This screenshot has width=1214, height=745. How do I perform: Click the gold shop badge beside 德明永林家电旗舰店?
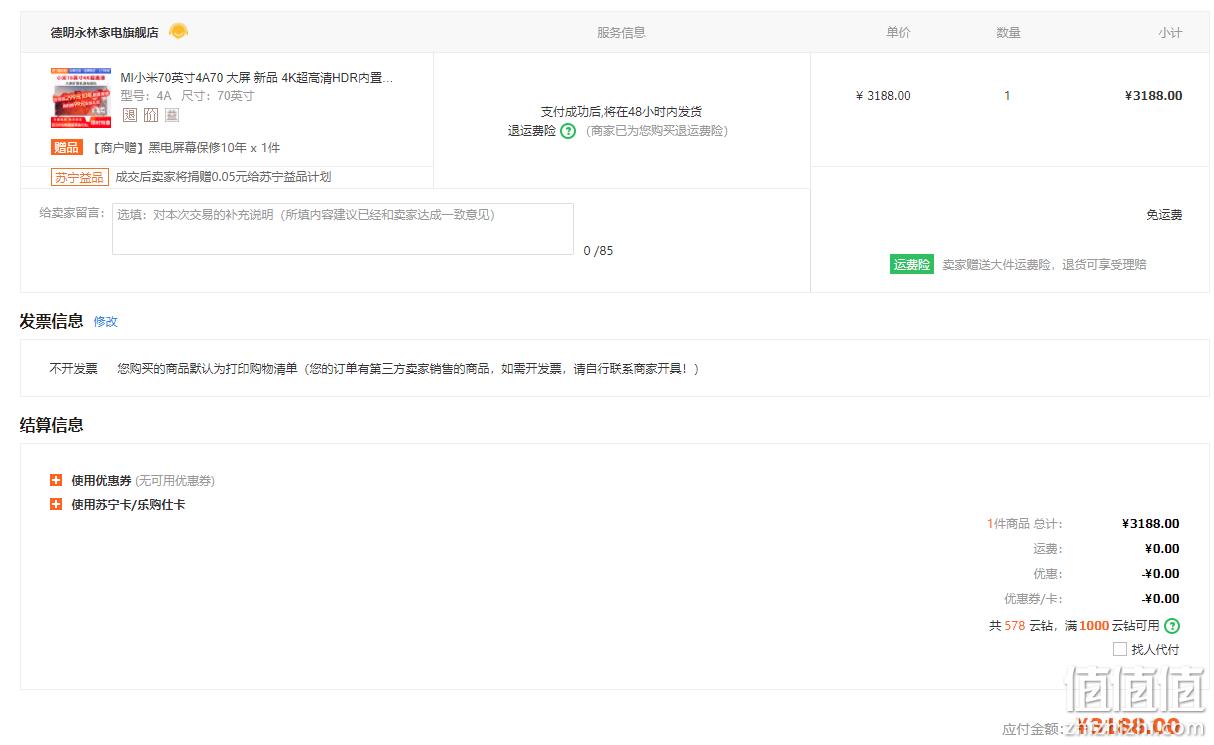pyautogui.click(x=178, y=31)
